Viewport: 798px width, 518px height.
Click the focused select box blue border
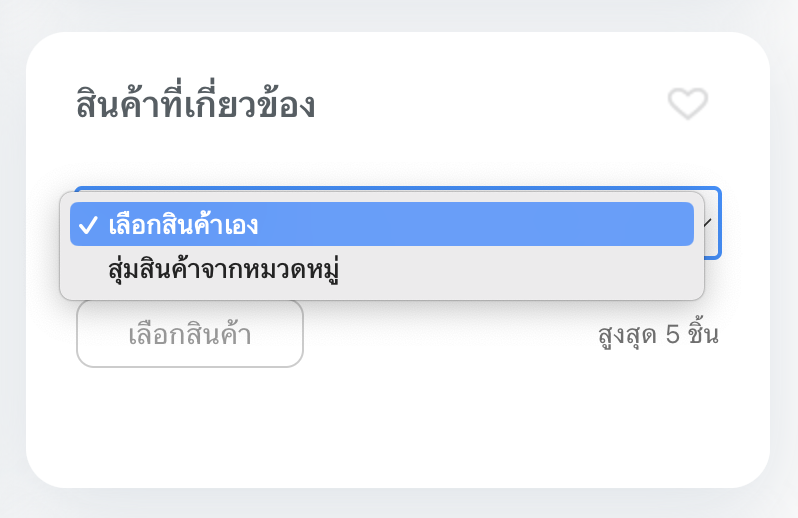point(719,240)
